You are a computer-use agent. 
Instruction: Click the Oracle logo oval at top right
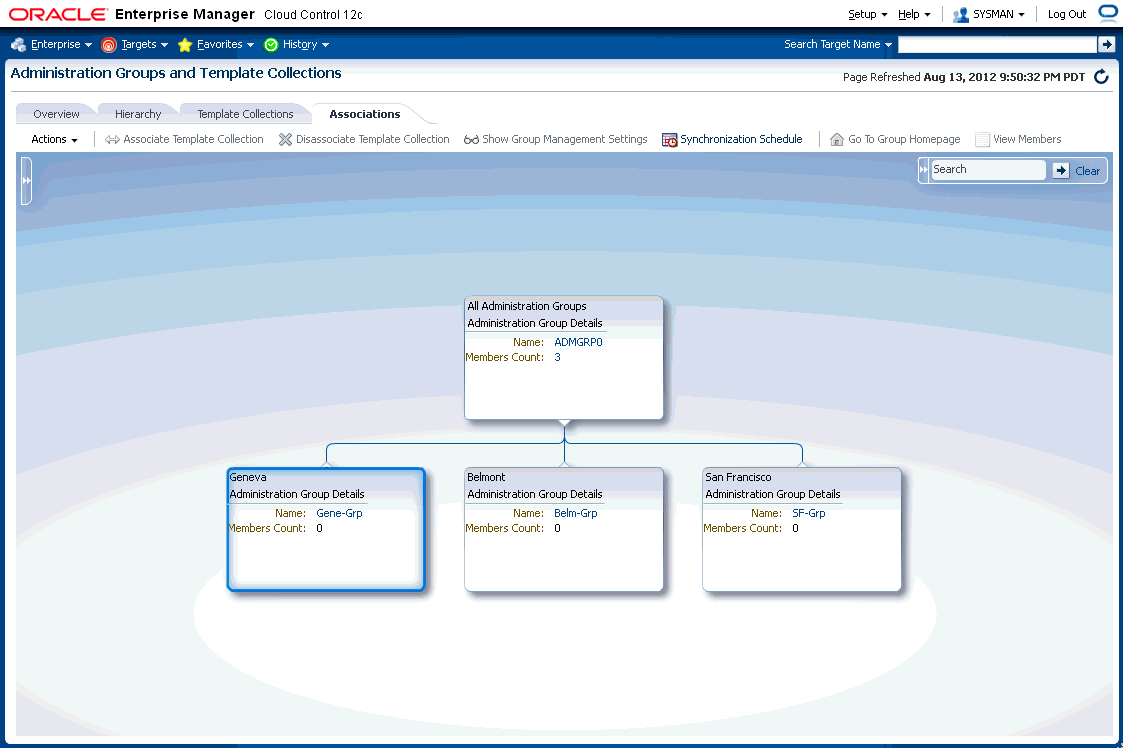(x=1109, y=13)
